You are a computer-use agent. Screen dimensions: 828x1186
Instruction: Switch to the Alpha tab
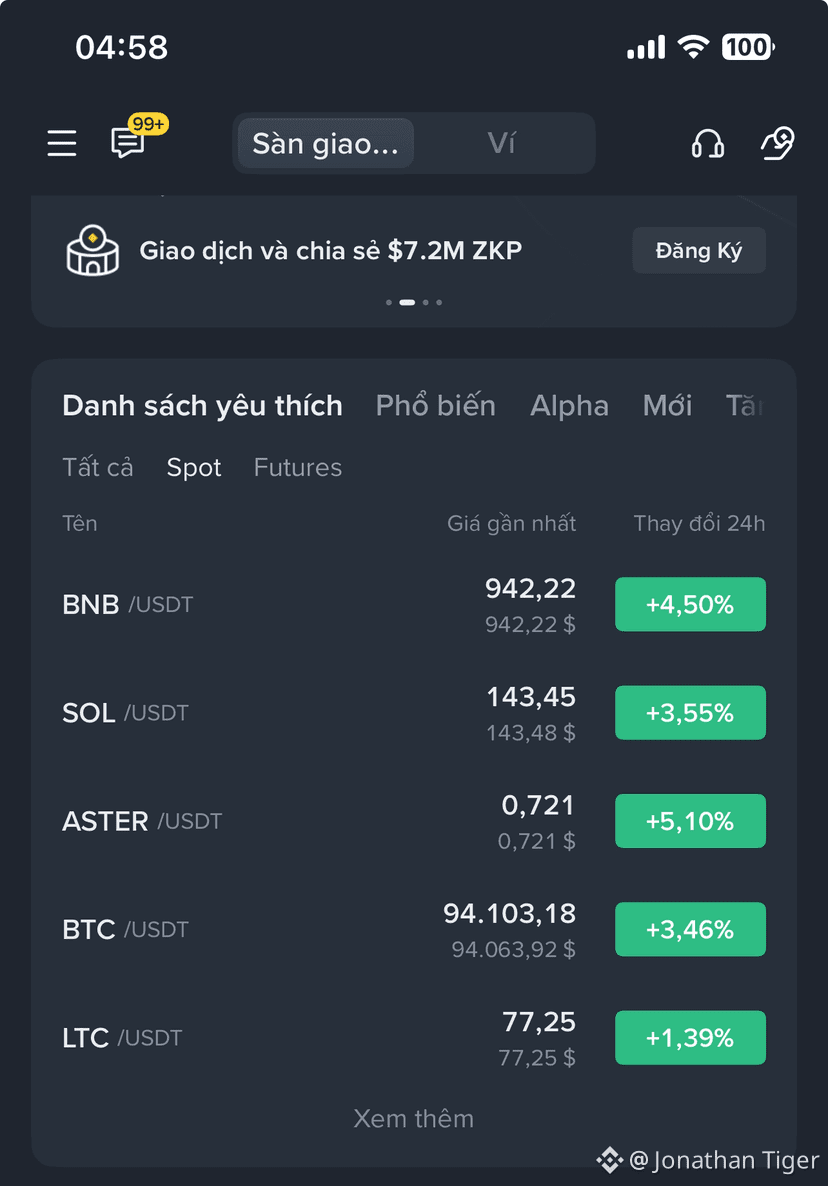click(569, 406)
